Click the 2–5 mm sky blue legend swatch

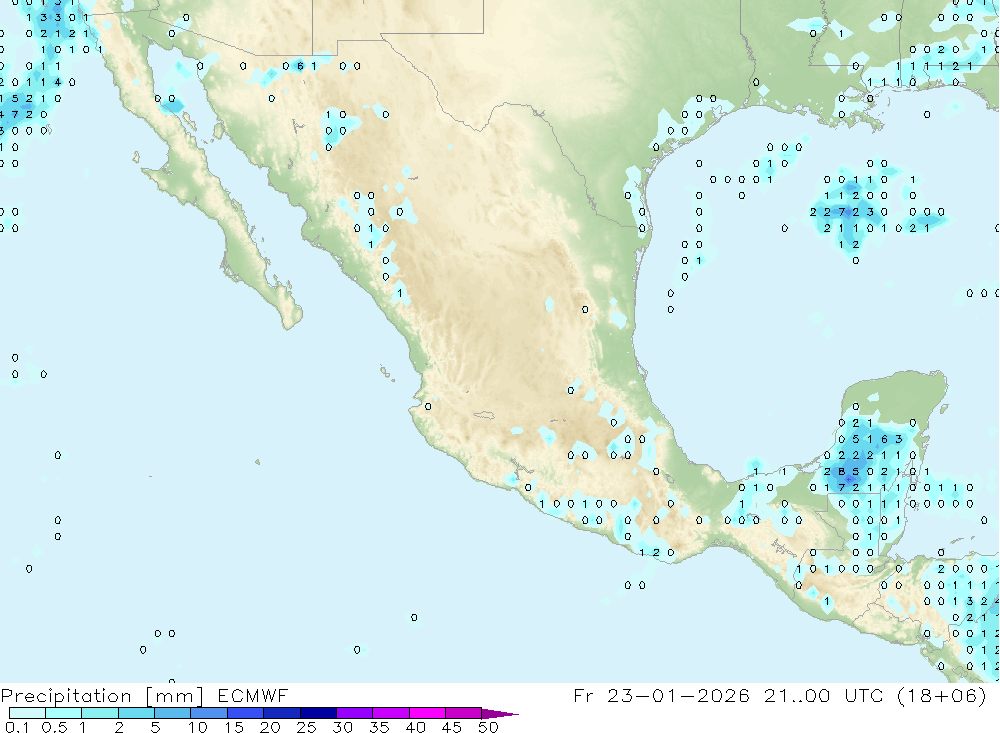point(136,713)
